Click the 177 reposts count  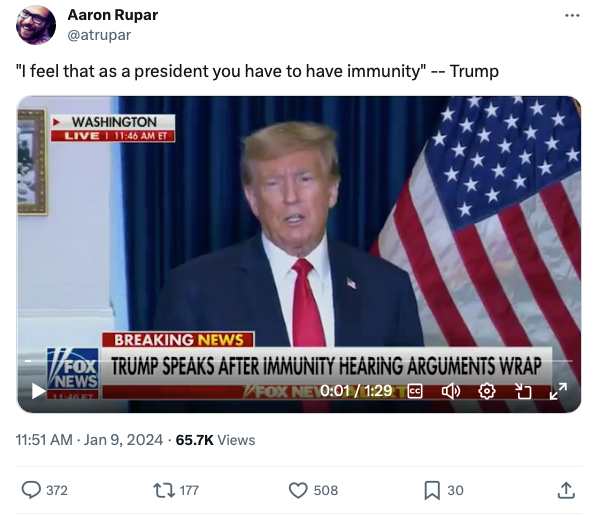coord(189,490)
